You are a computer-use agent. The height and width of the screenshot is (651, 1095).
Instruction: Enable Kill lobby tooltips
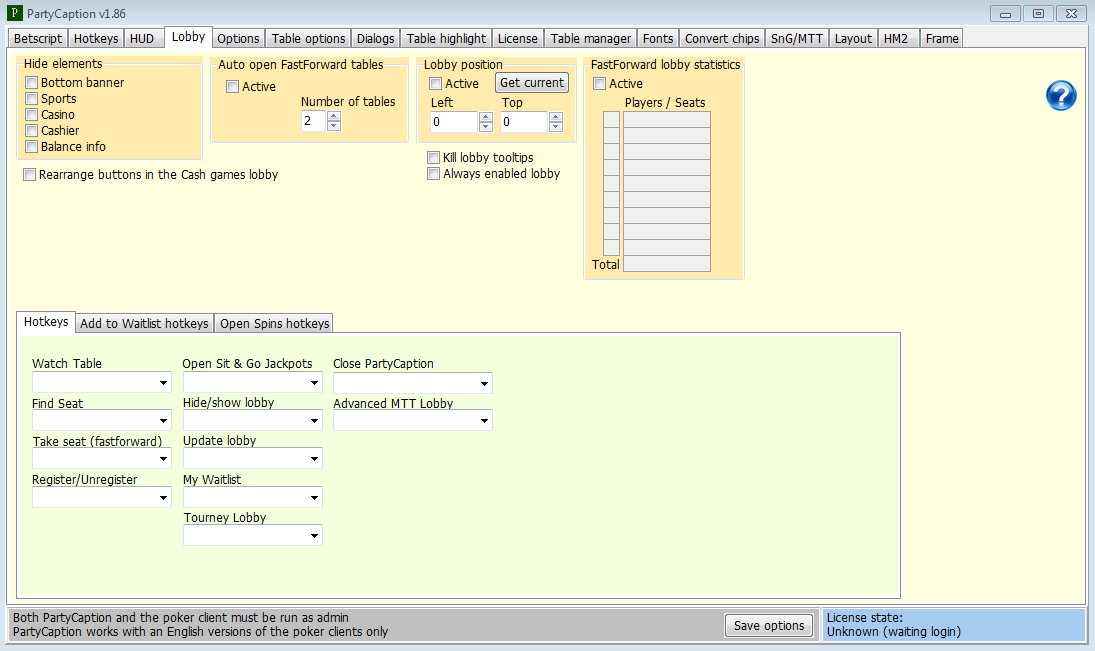click(x=434, y=158)
